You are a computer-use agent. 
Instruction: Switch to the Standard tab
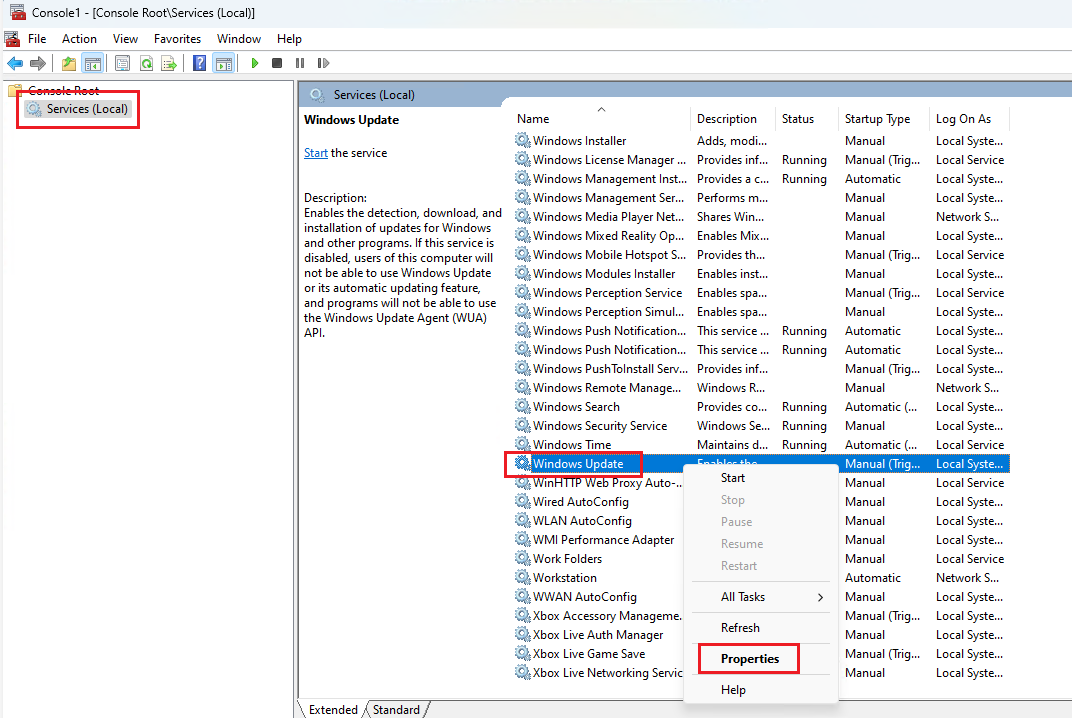click(397, 710)
